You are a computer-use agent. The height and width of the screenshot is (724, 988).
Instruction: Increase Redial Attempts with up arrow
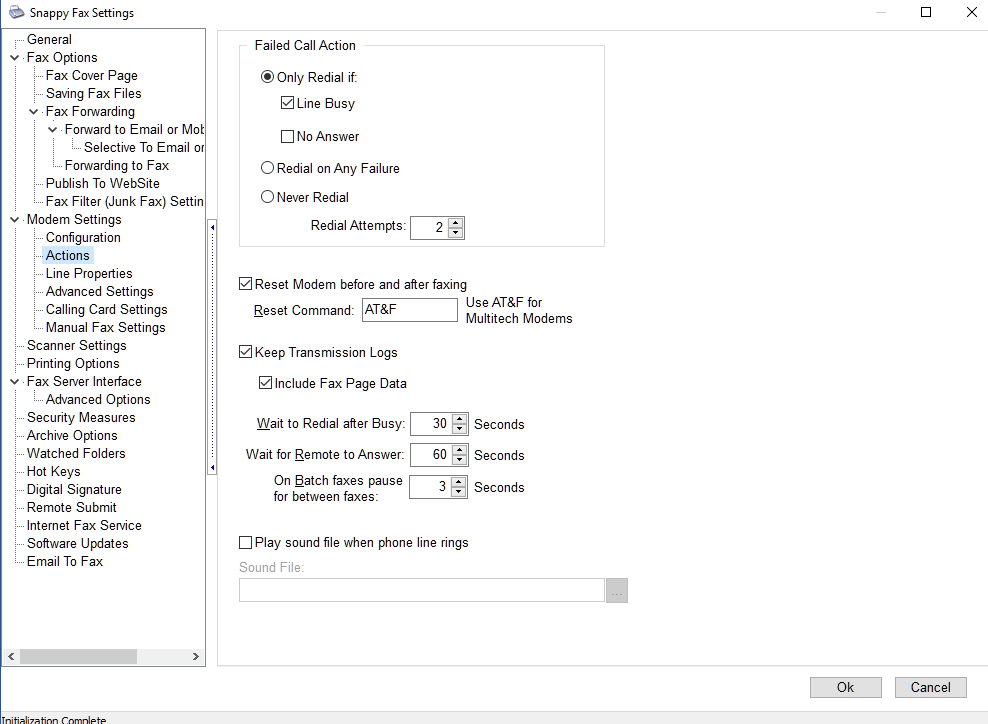tap(456, 223)
